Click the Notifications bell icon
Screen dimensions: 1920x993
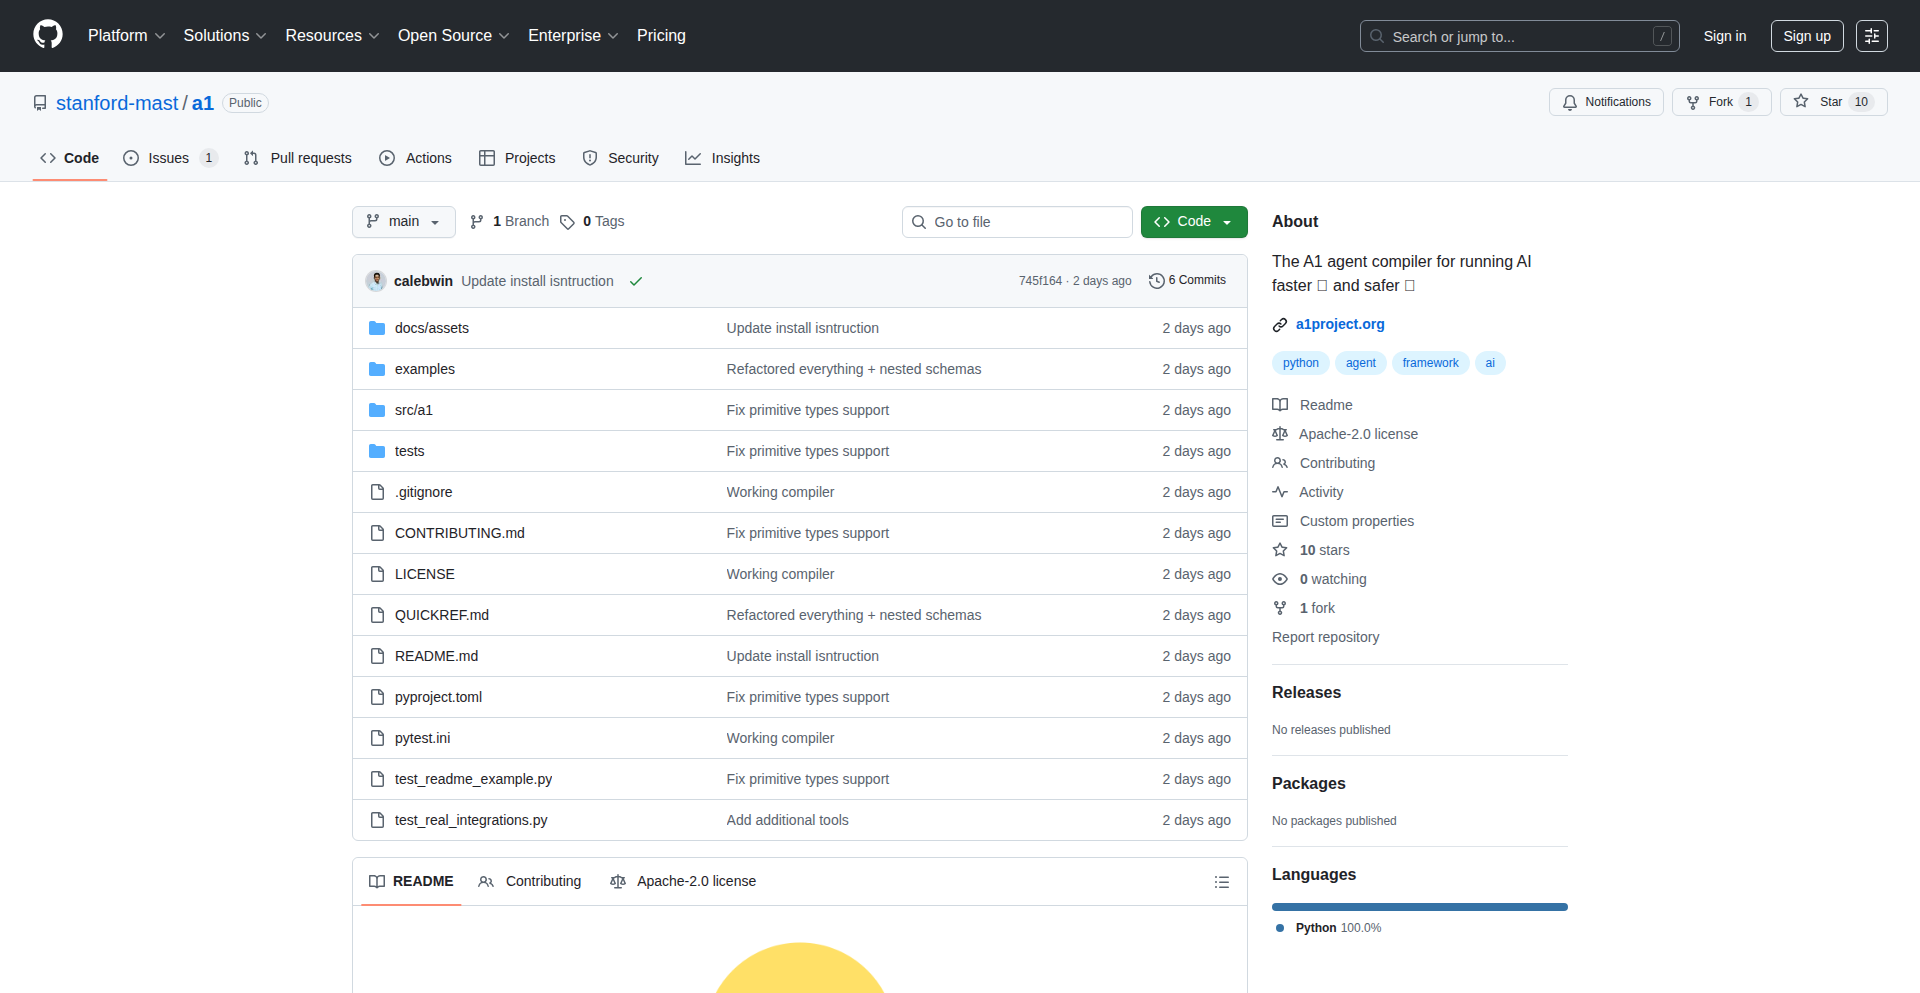point(1570,102)
